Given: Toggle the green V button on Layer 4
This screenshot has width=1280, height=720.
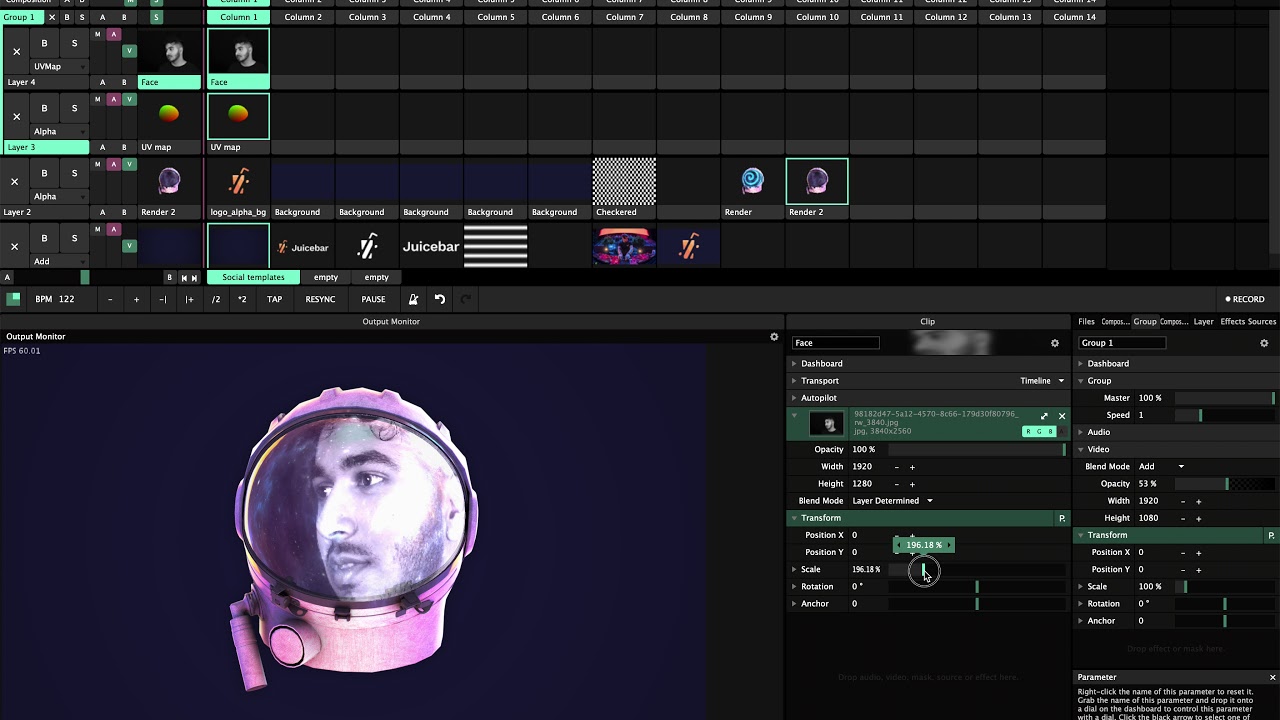Looking at the screenshot, I should 129,51.
